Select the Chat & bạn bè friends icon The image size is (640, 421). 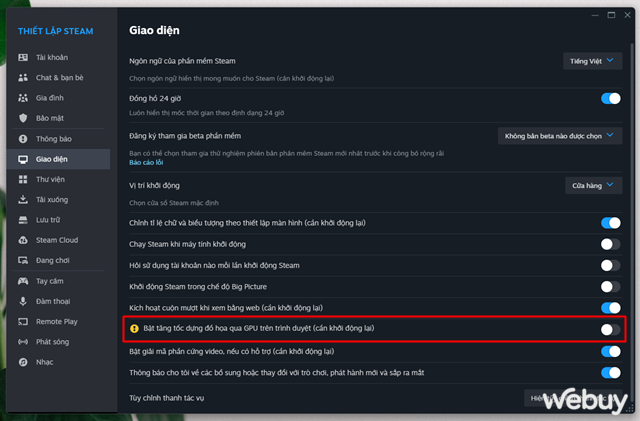(23, 78)
